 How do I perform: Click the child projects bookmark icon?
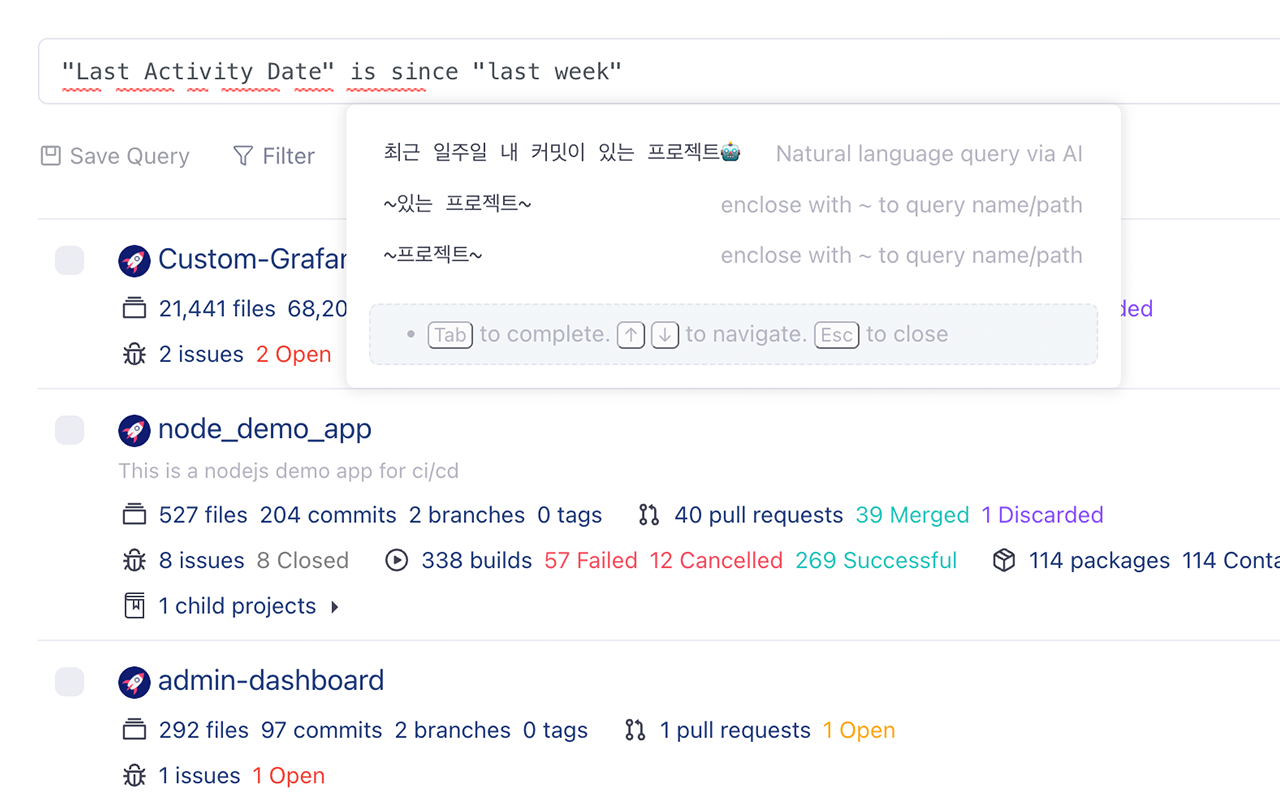tap(134, 606)
